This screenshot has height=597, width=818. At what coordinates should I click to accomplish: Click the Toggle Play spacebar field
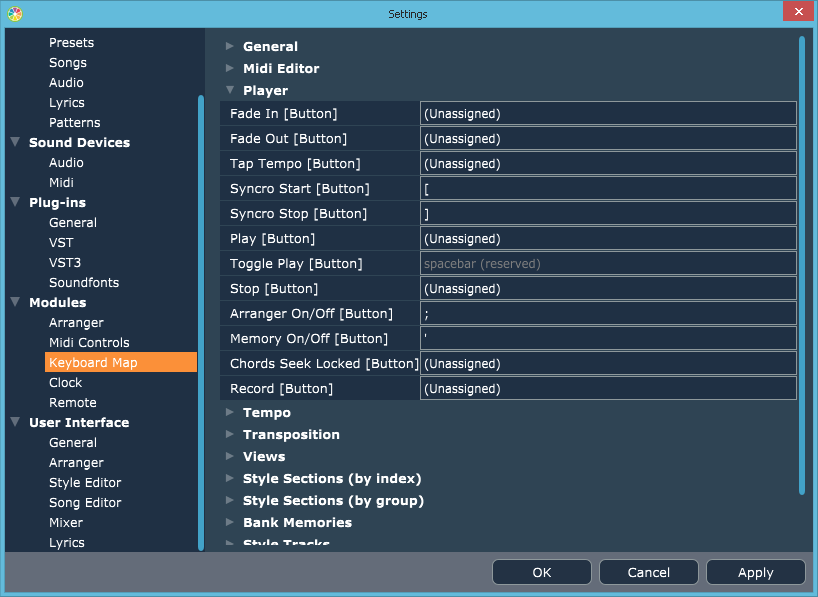click(608, 264)
